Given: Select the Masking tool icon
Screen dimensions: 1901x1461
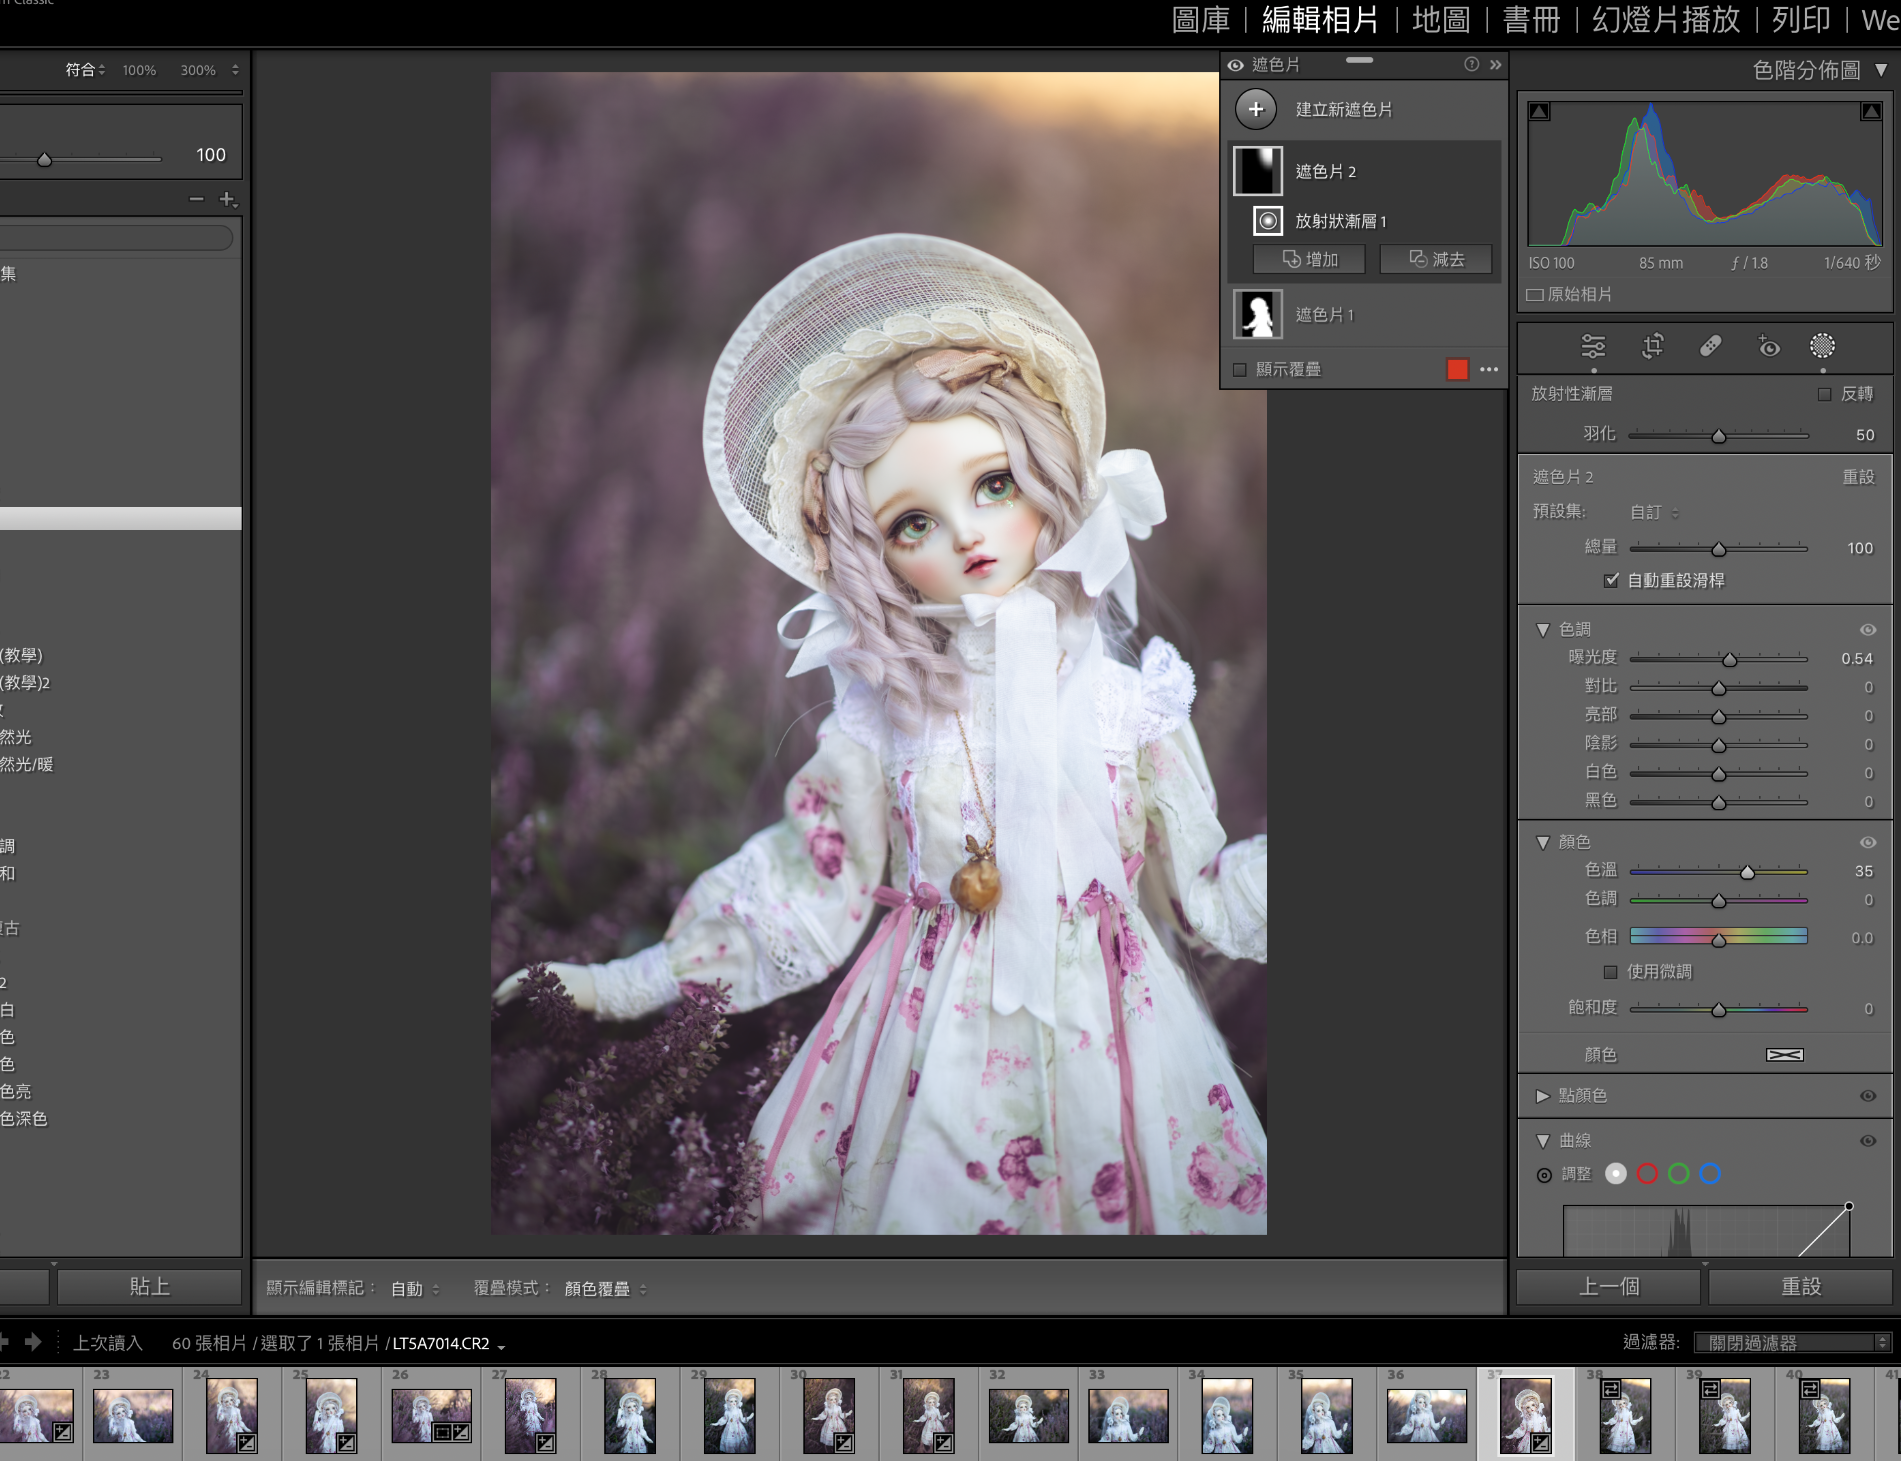Looking at the screenshot, I should pyautogui.click(x=1823, y=346).
